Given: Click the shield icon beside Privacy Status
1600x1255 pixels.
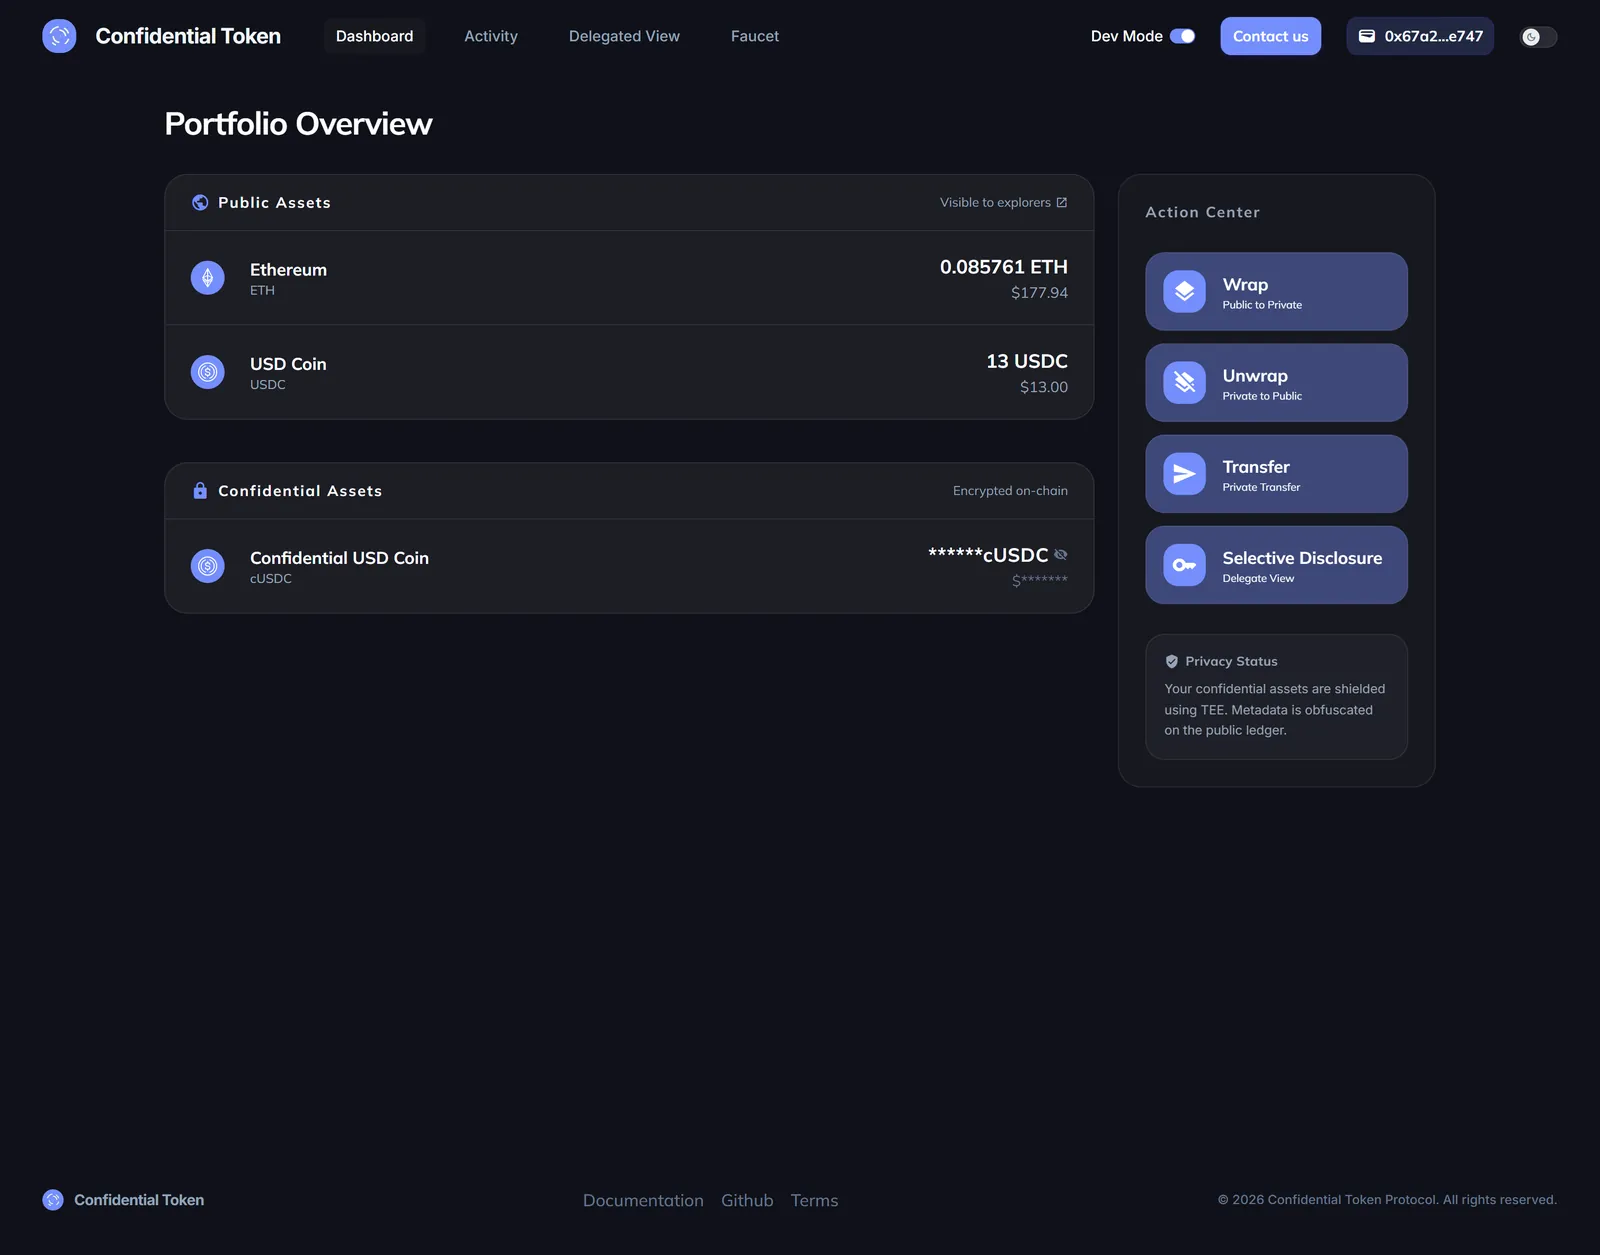Looking at the screenshot, I should 1172,661.
